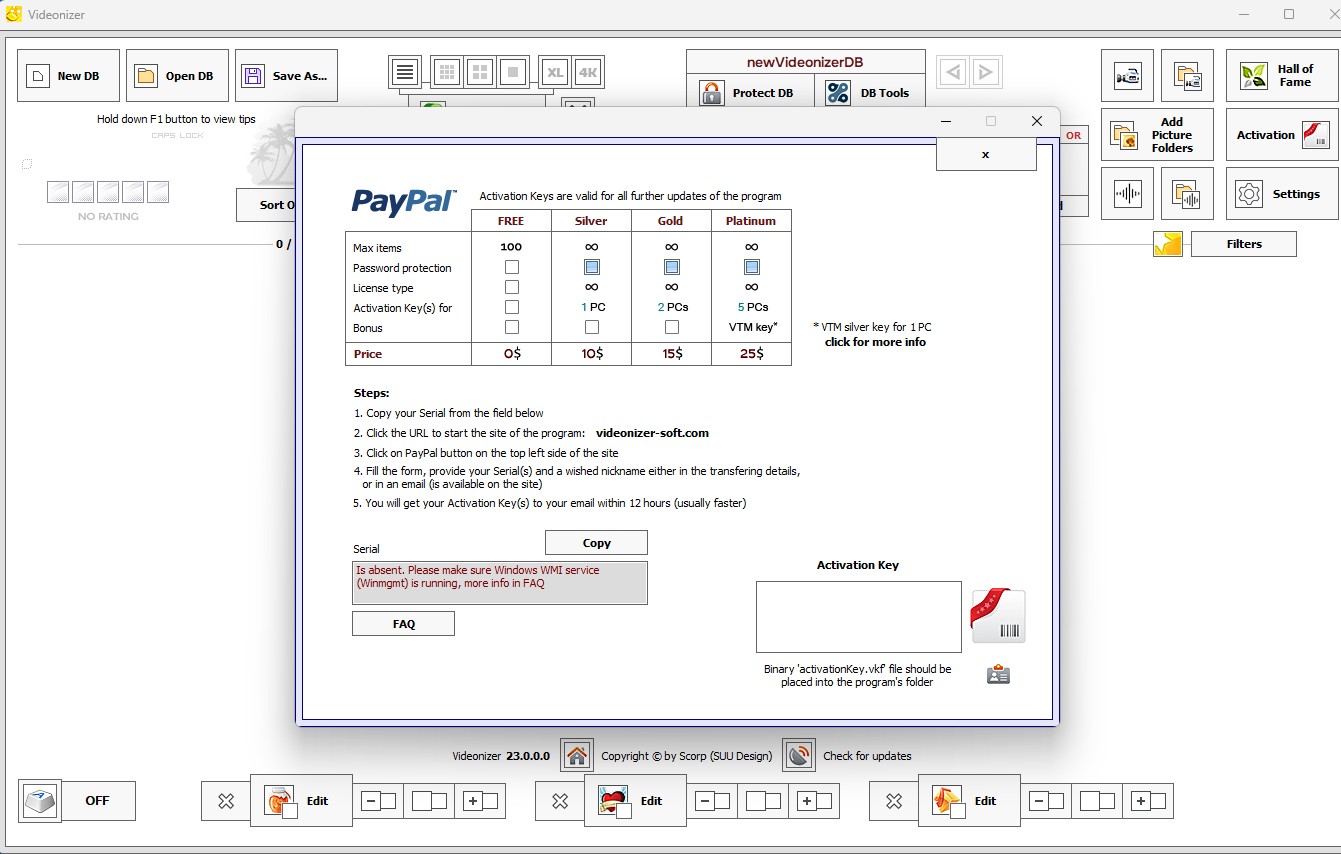The image size is (1341, 854).
Task: Click the video camera add icon
Action: click(x=1127, y=76)
